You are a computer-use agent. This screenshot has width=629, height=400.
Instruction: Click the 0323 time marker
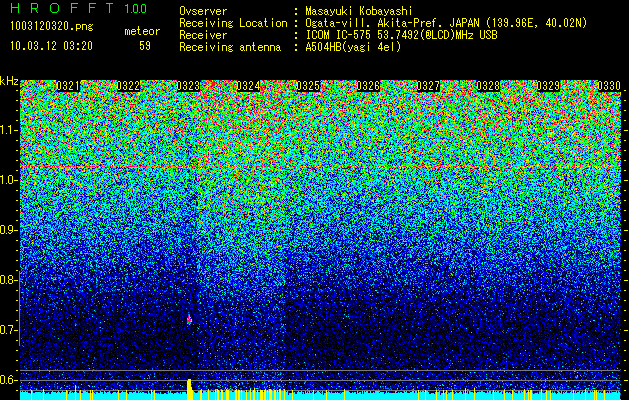pos(188,86)
